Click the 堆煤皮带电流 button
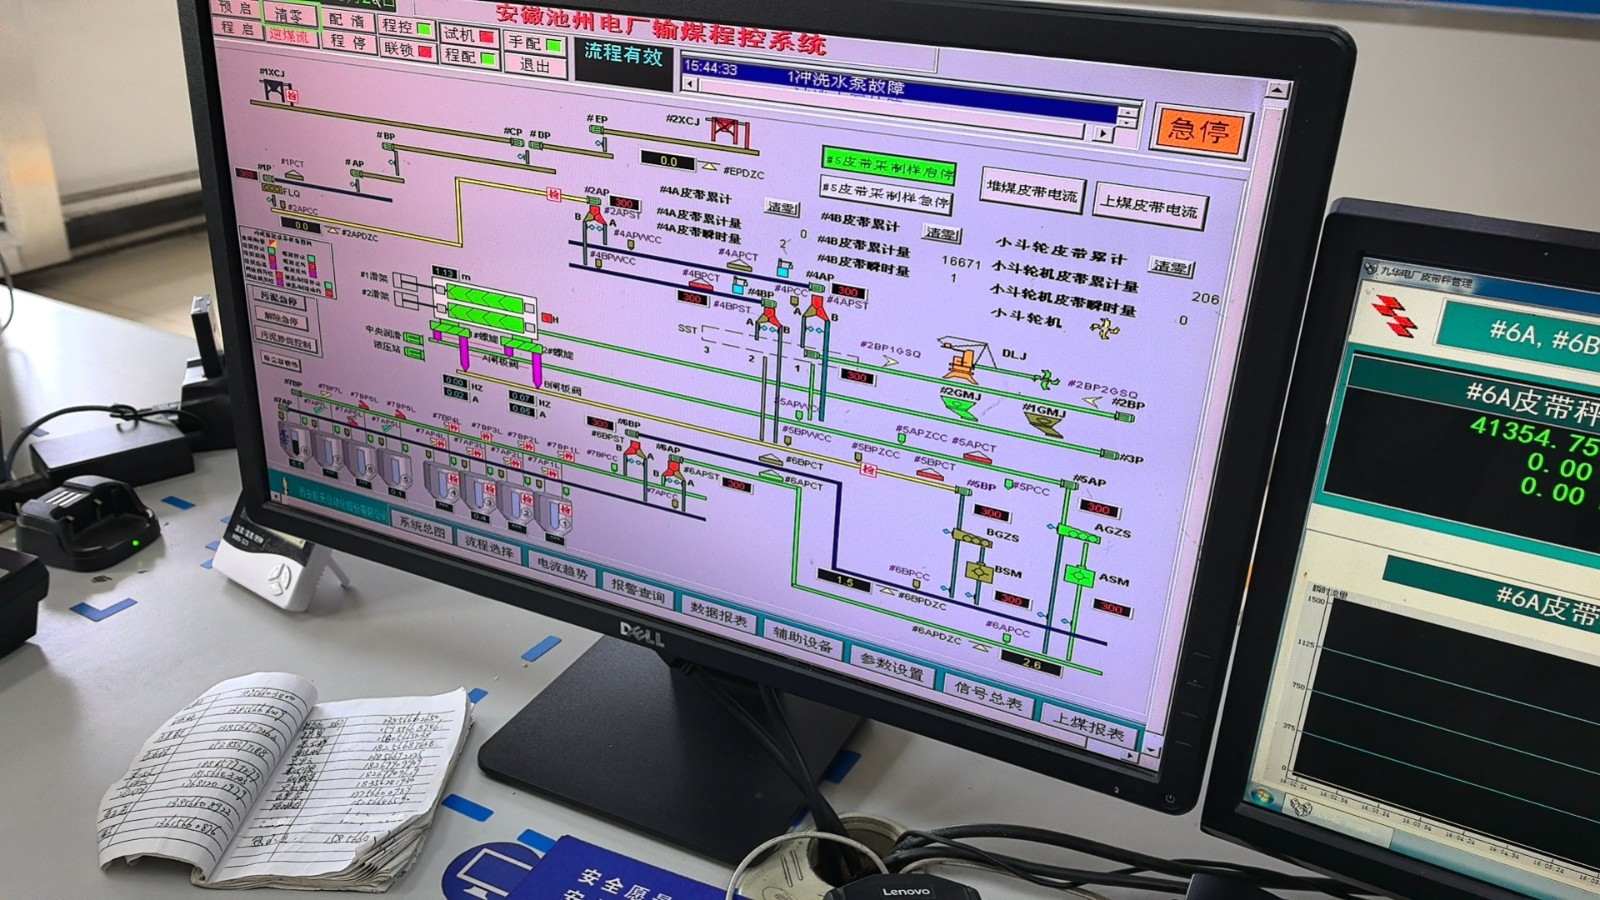This screenshot has width=1600, height=900. [x=1031, y=191]
